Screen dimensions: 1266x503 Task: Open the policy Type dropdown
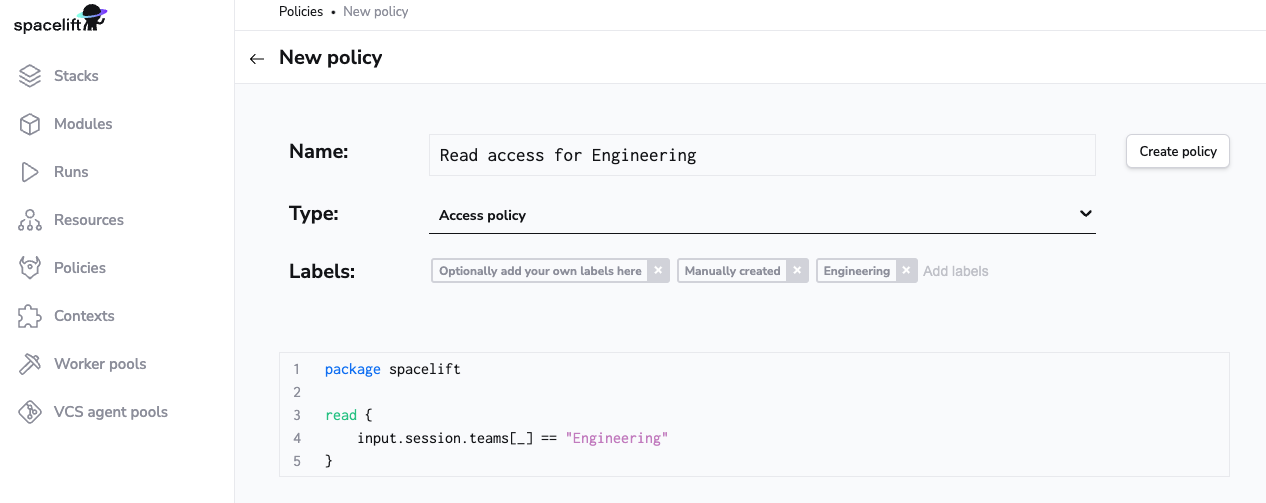coord(760,215)
